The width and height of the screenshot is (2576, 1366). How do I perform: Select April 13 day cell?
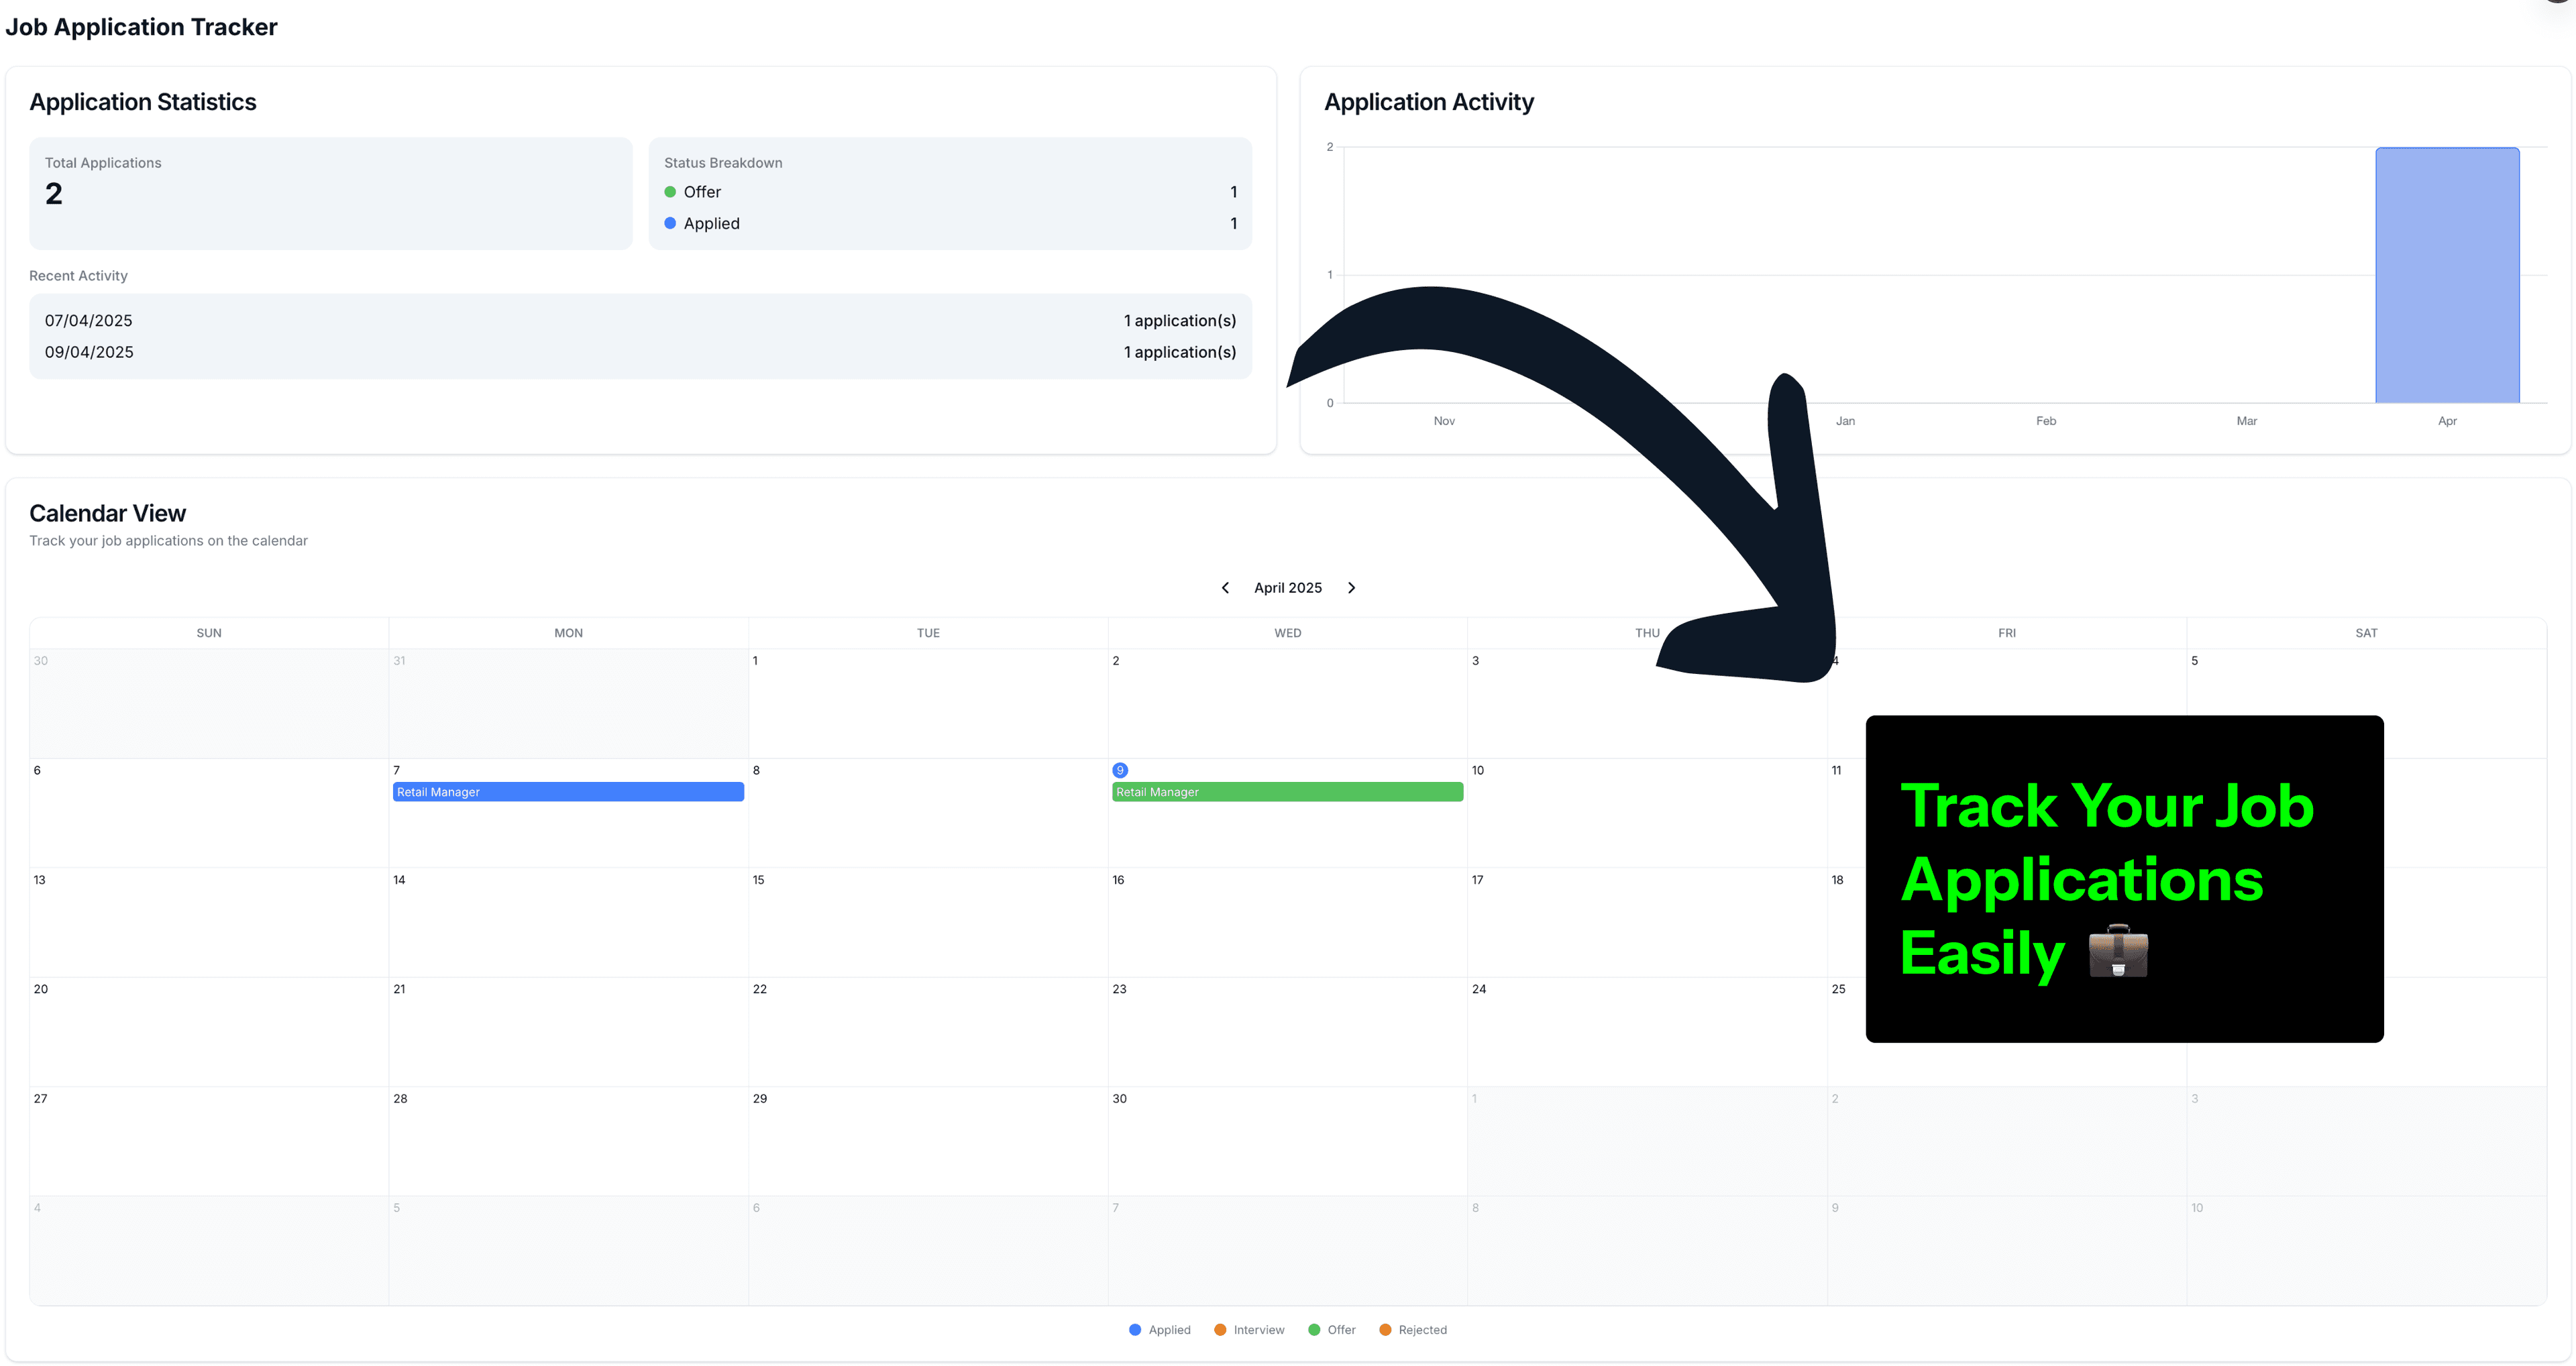(209, 922)
